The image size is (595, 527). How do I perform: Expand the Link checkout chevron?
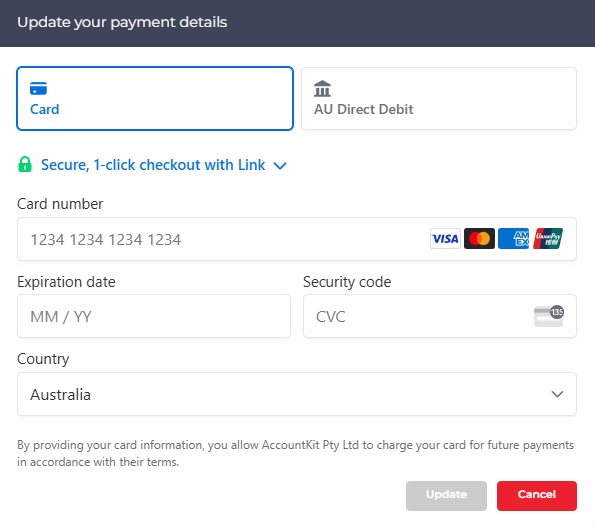(280, 166)
